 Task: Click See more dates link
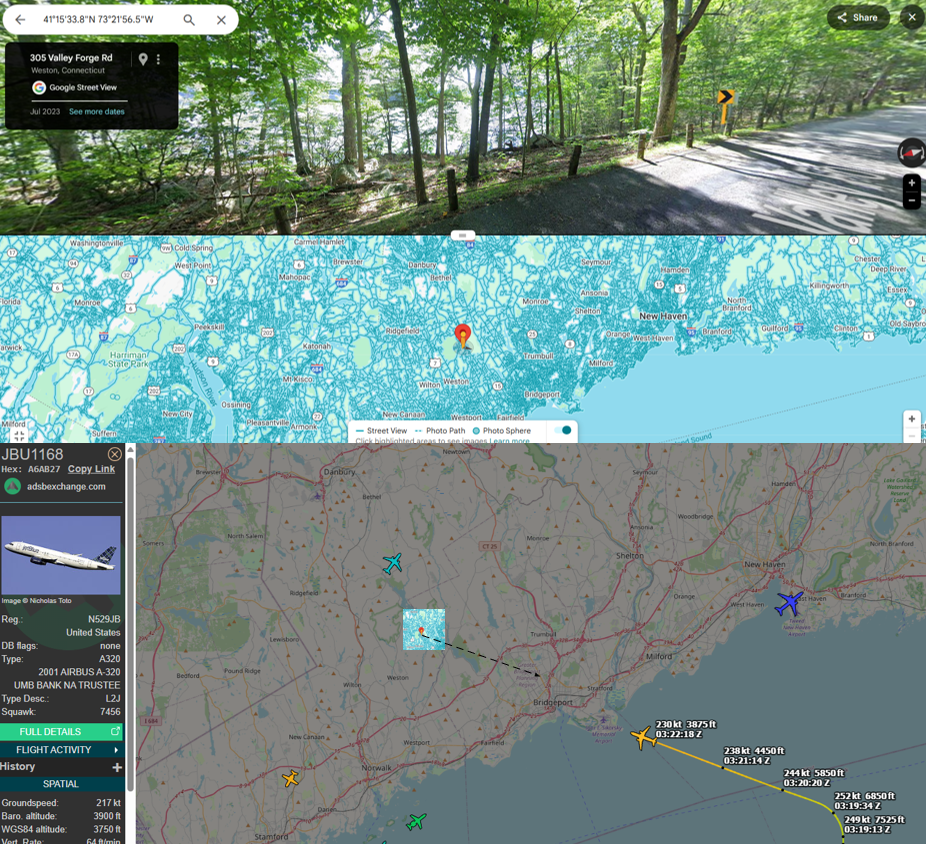coord(97,112)
